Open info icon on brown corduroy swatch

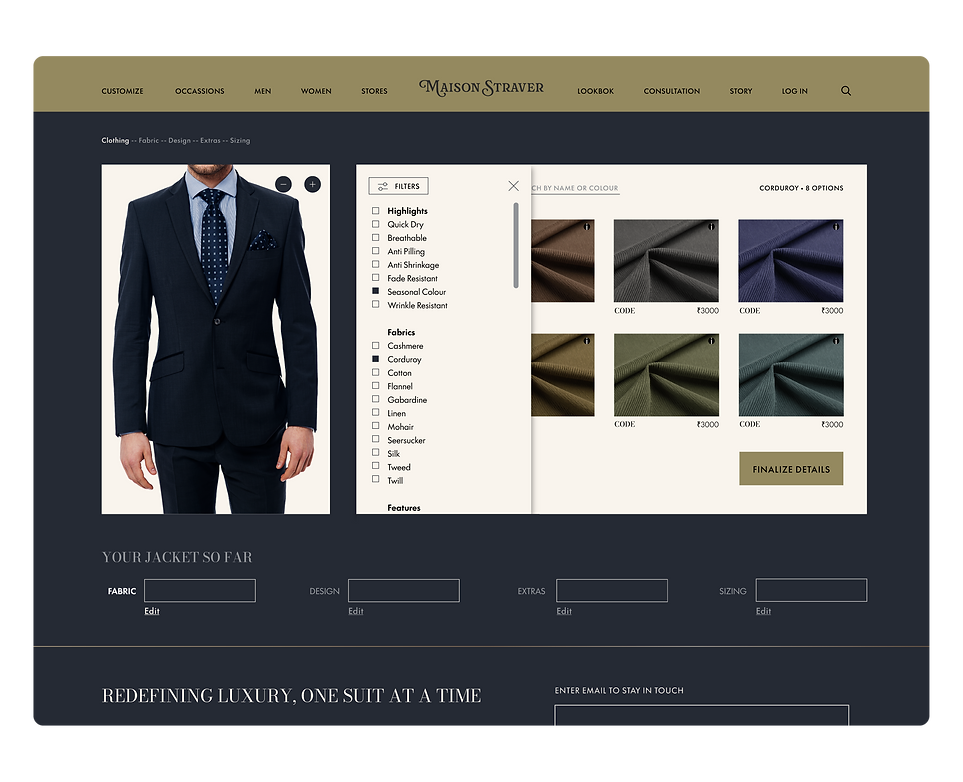(587, 227)
